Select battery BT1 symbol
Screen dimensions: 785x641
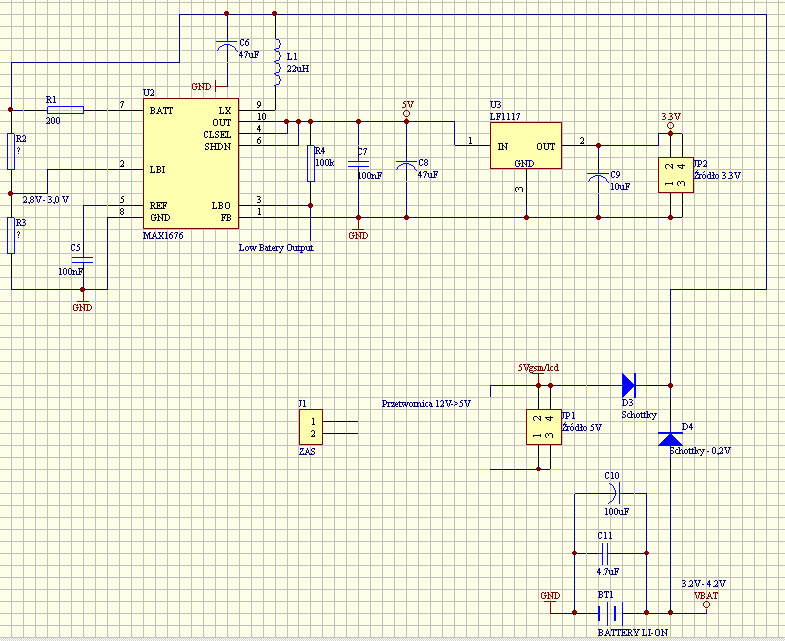[610, 612]
